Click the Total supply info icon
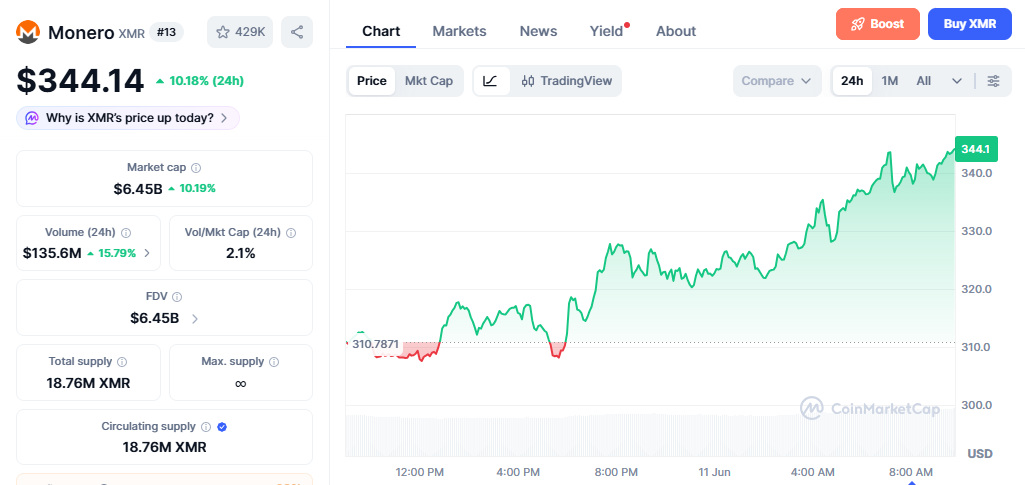The height and width of the screenshot is (485, 1025). point(122,361)
